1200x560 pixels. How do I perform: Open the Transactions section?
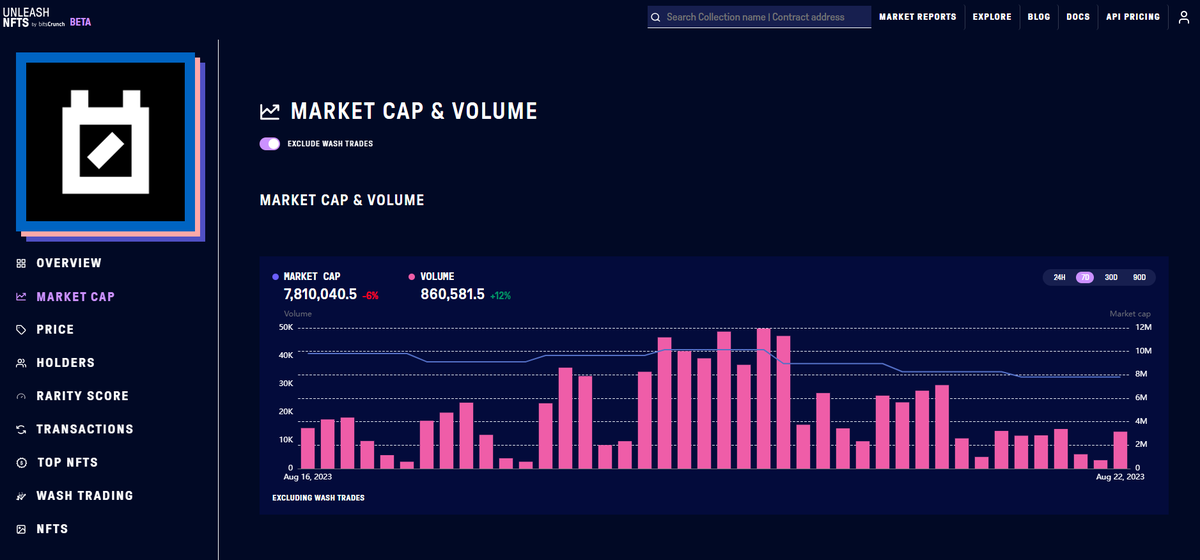click(85, 430)
